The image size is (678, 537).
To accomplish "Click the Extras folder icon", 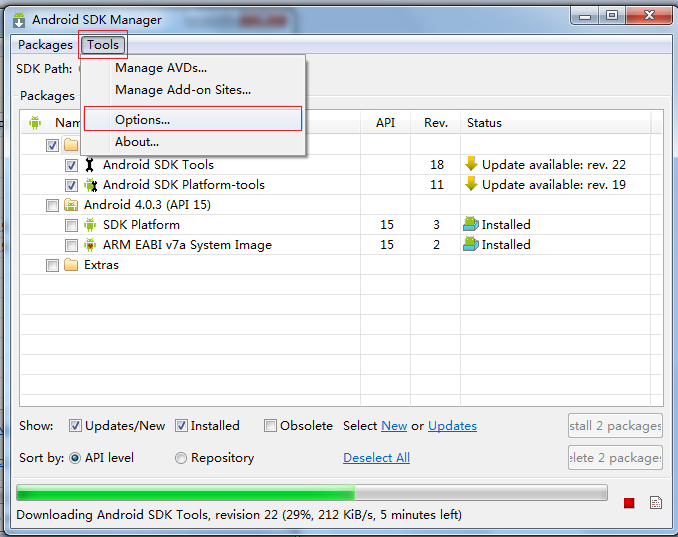I will point(71,265).
